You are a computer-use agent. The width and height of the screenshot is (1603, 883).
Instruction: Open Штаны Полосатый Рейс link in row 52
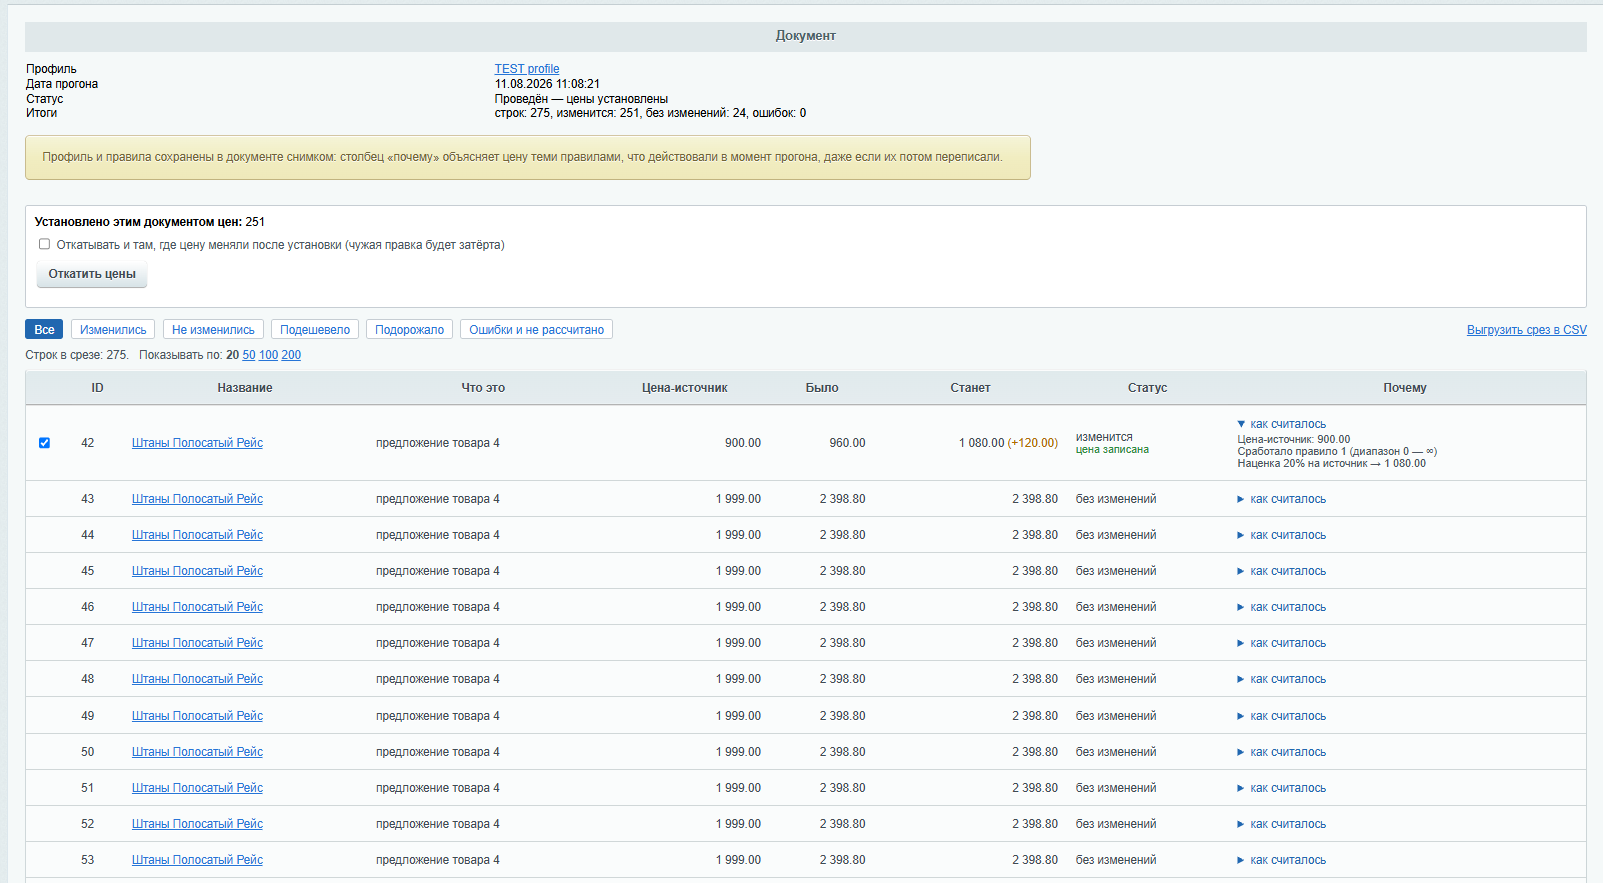[x=197, y=824]
